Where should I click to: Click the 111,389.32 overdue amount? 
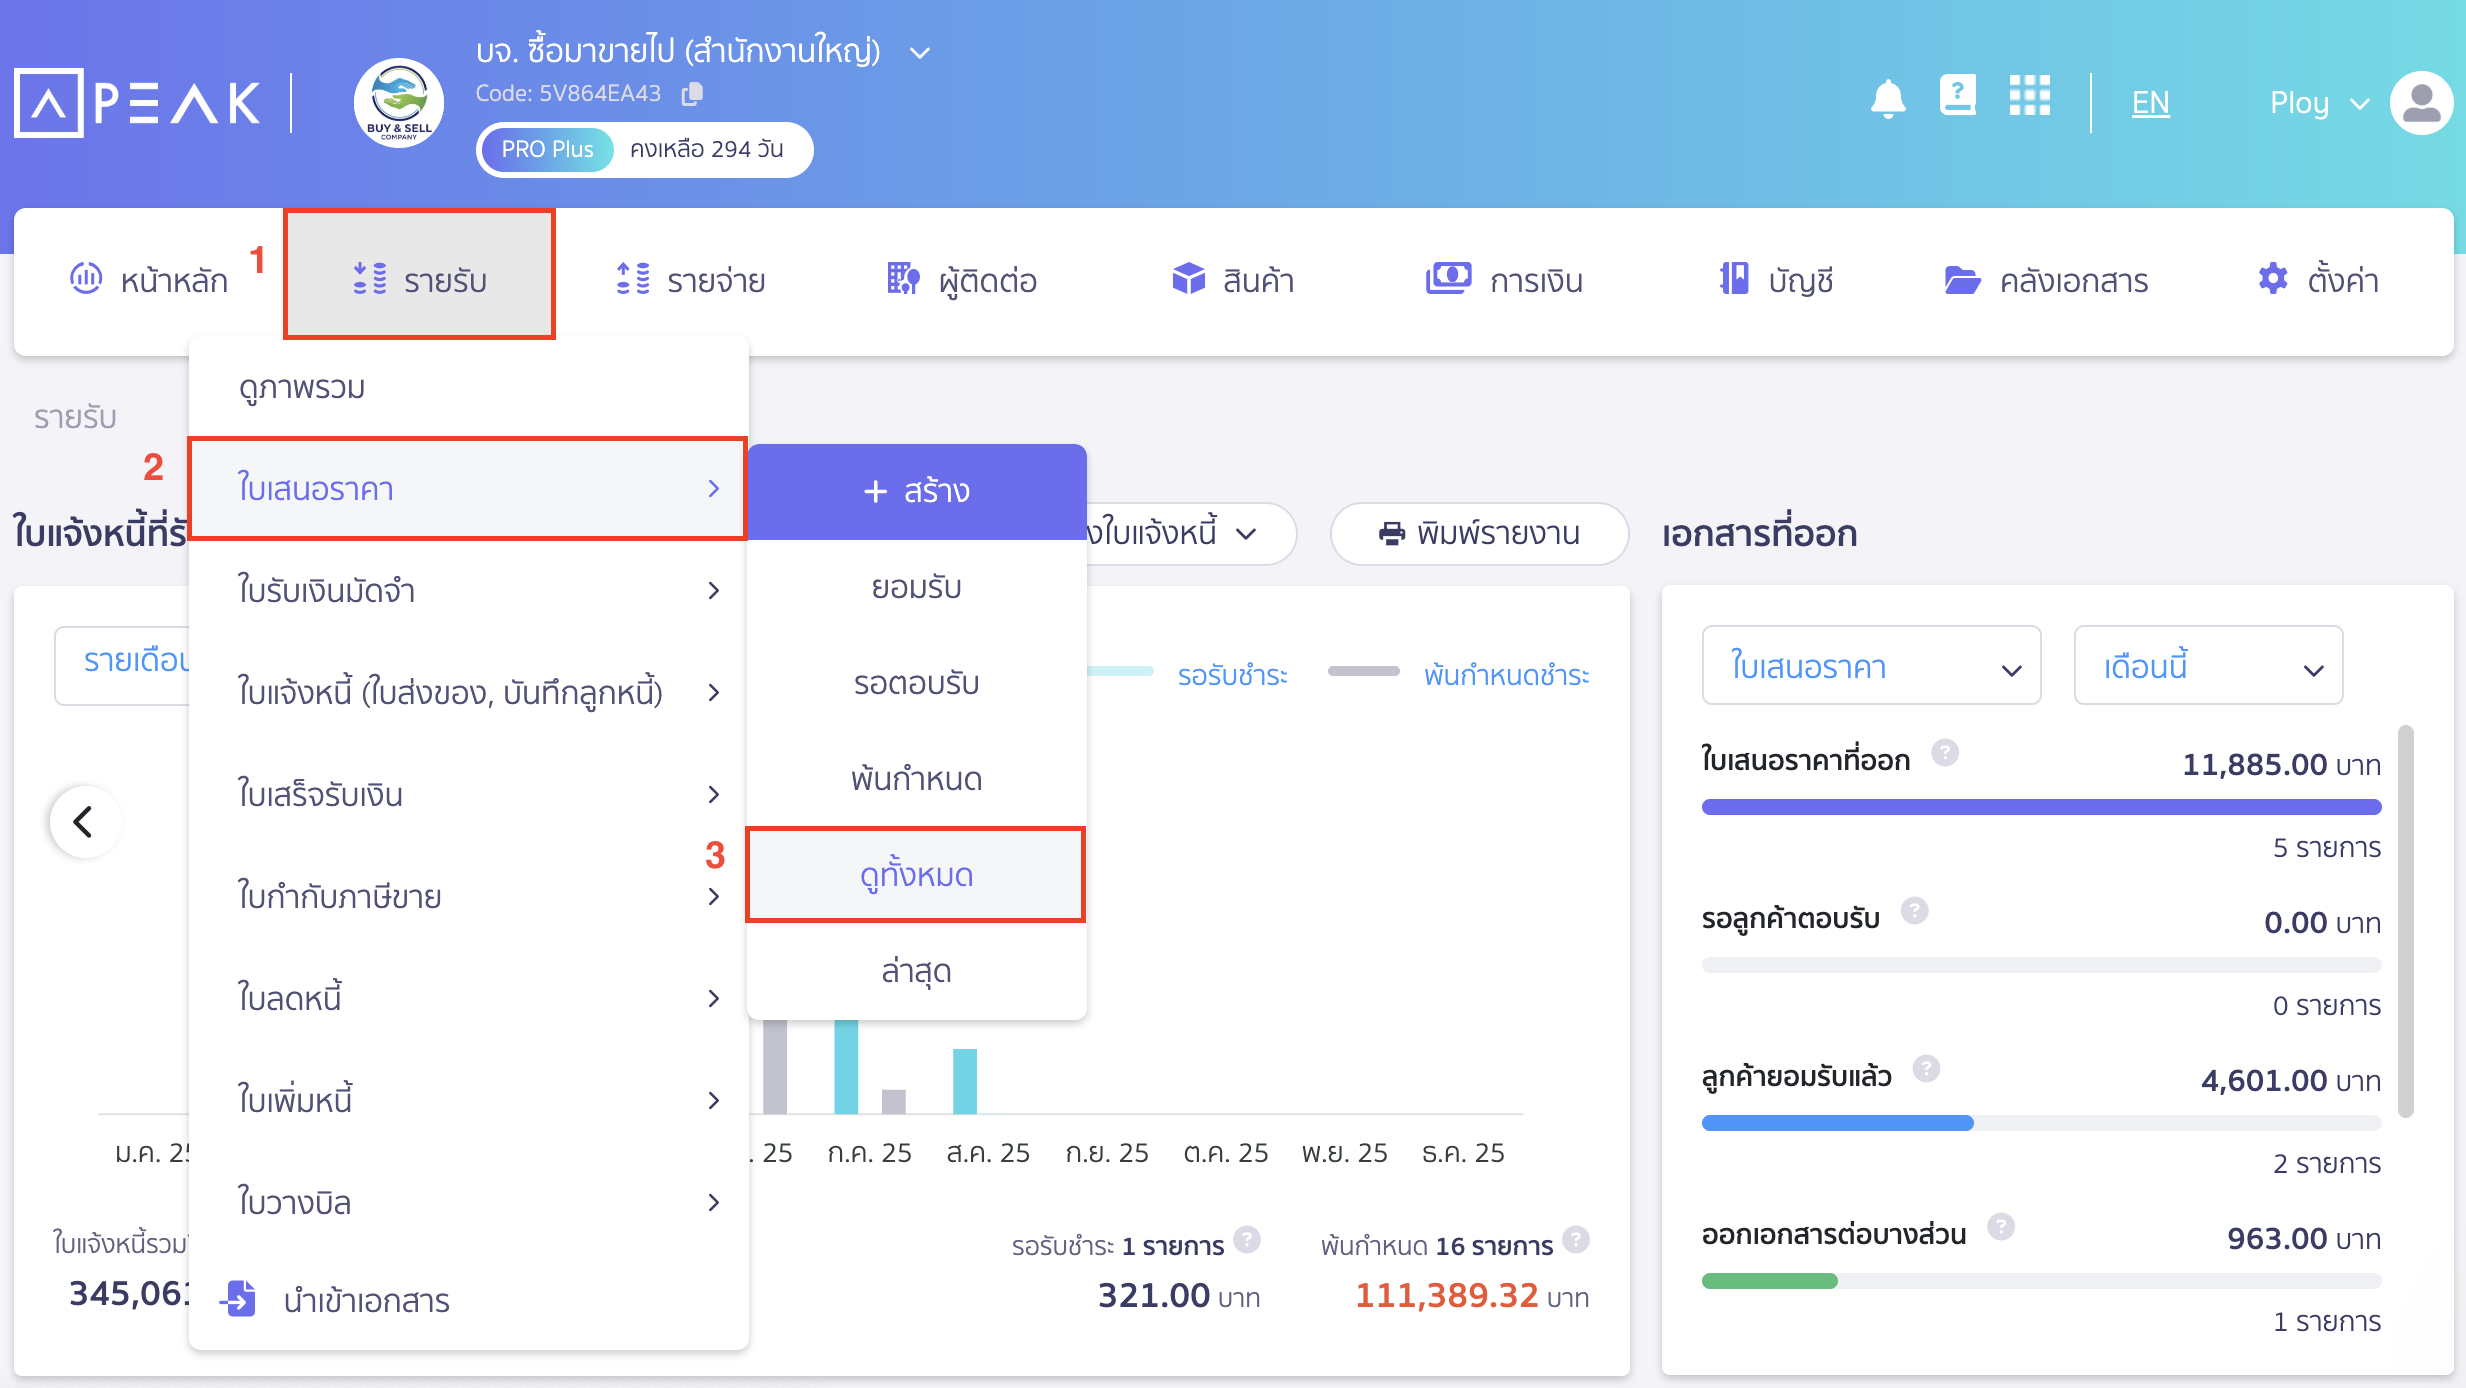[x=1446, y=1296]
